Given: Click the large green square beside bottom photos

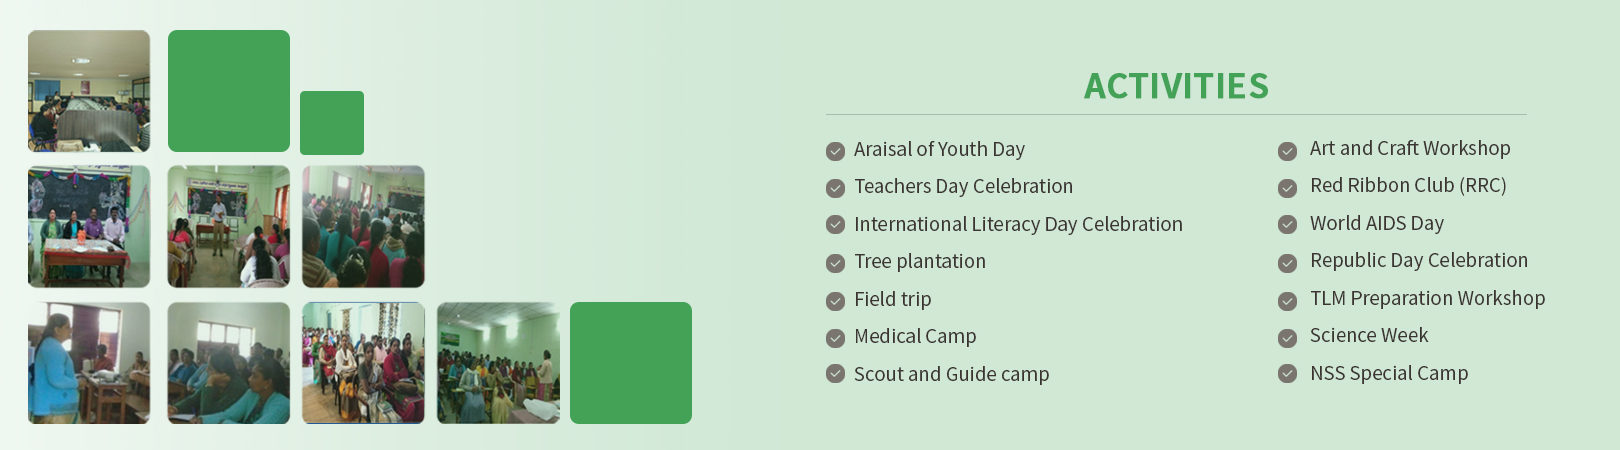Looking at the screenshot, I should coord(631,363).
